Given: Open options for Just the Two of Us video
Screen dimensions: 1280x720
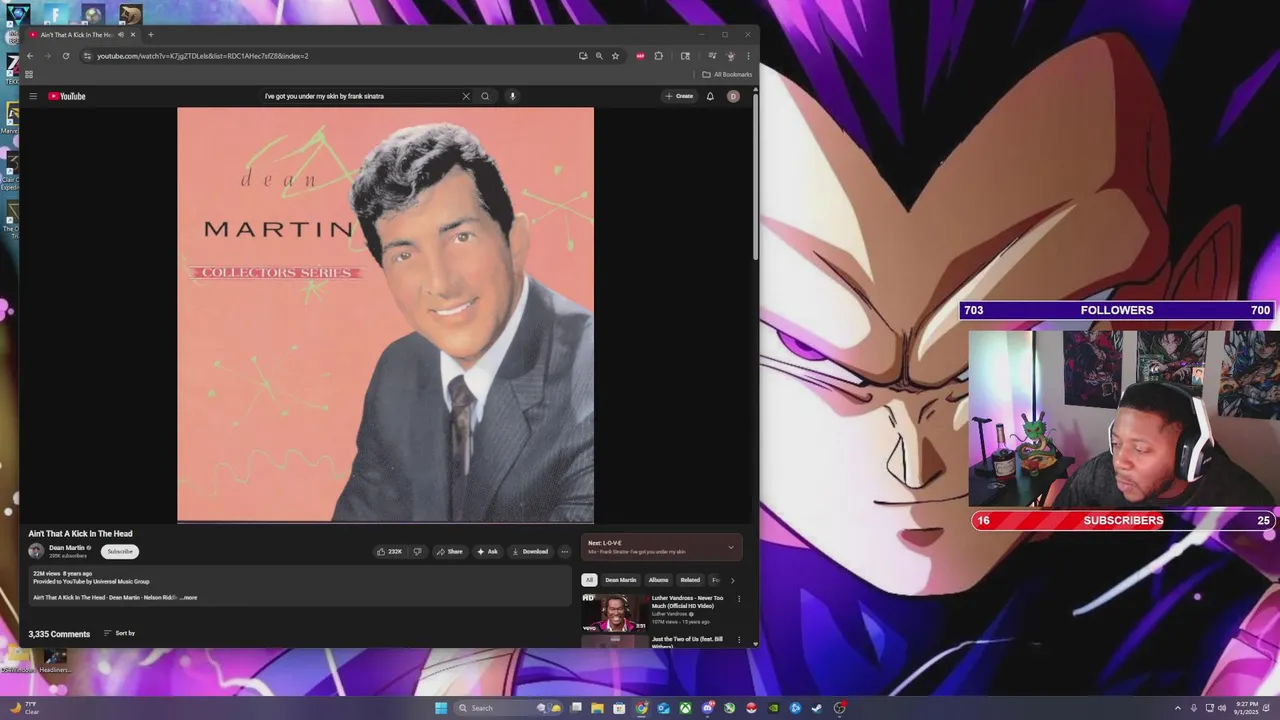Looking at the screenshot, I should pyautogui.click(x=739, y=640).
